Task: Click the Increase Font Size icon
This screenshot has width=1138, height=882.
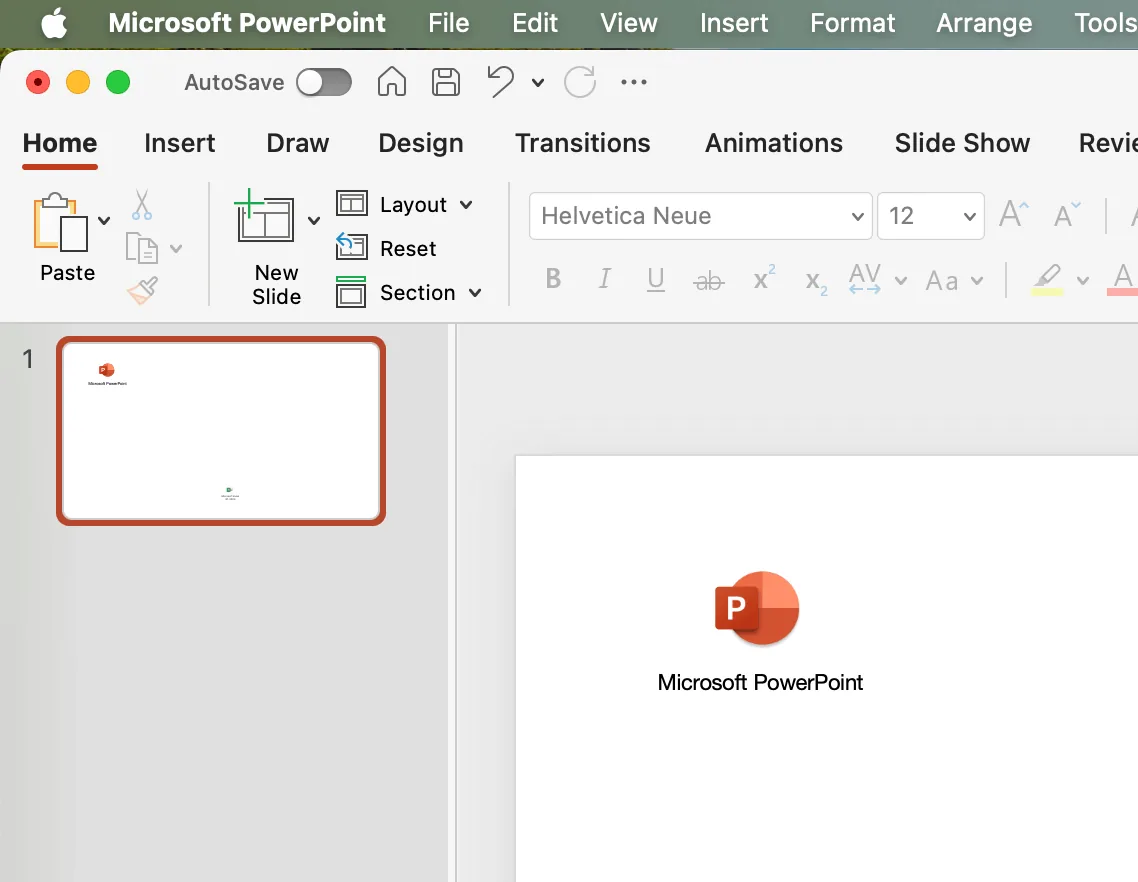Action: 1014,215
